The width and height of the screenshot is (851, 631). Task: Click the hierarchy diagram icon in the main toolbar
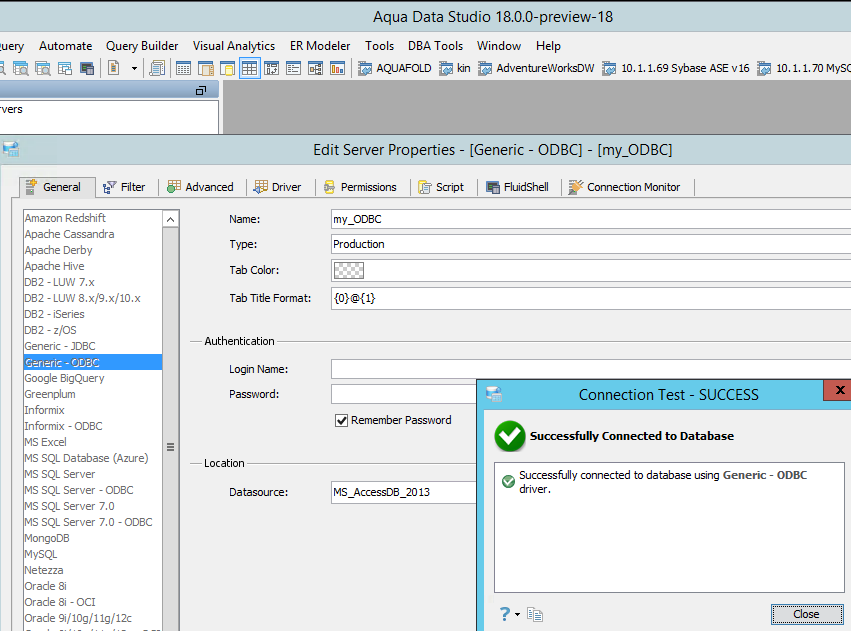click(x=315, y=68)
